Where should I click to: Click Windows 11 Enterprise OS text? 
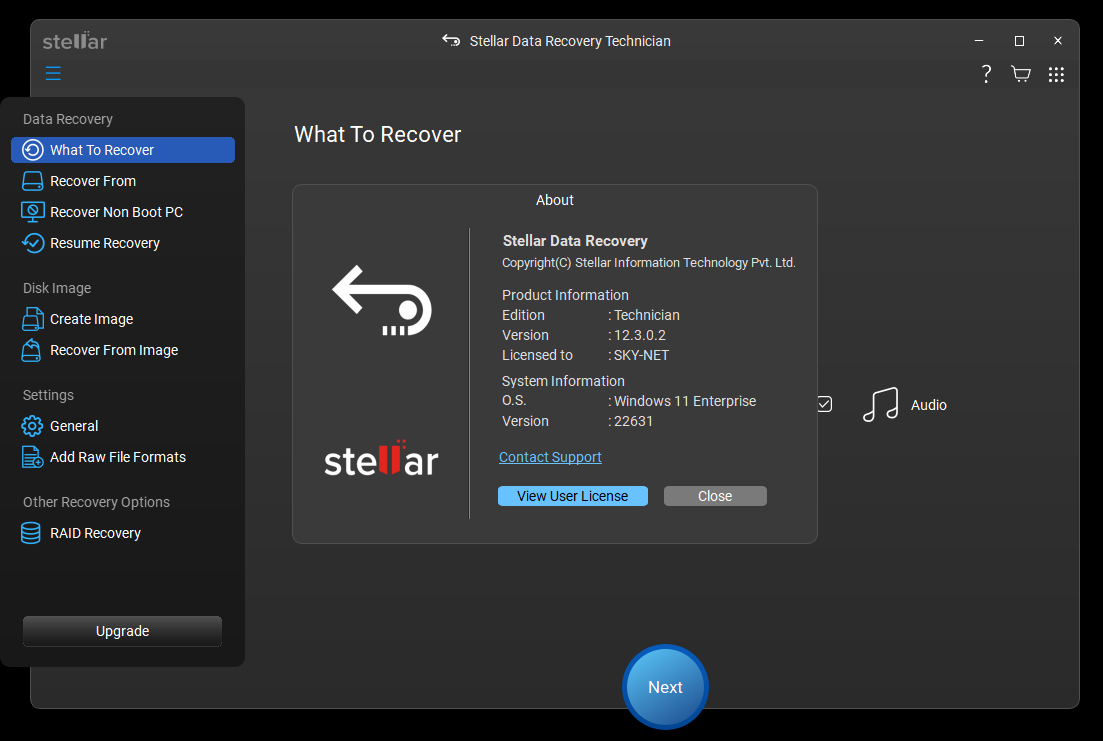click(684, 401)
